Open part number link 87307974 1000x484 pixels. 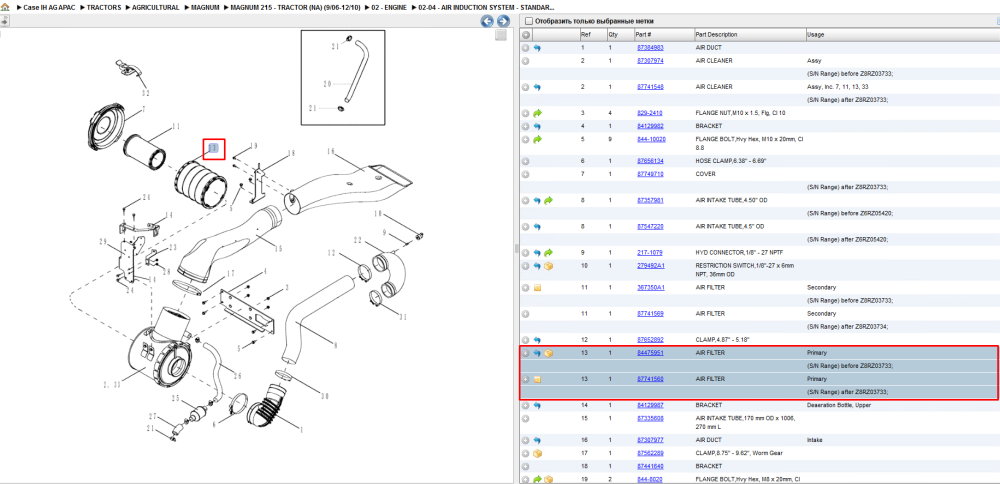650,61
